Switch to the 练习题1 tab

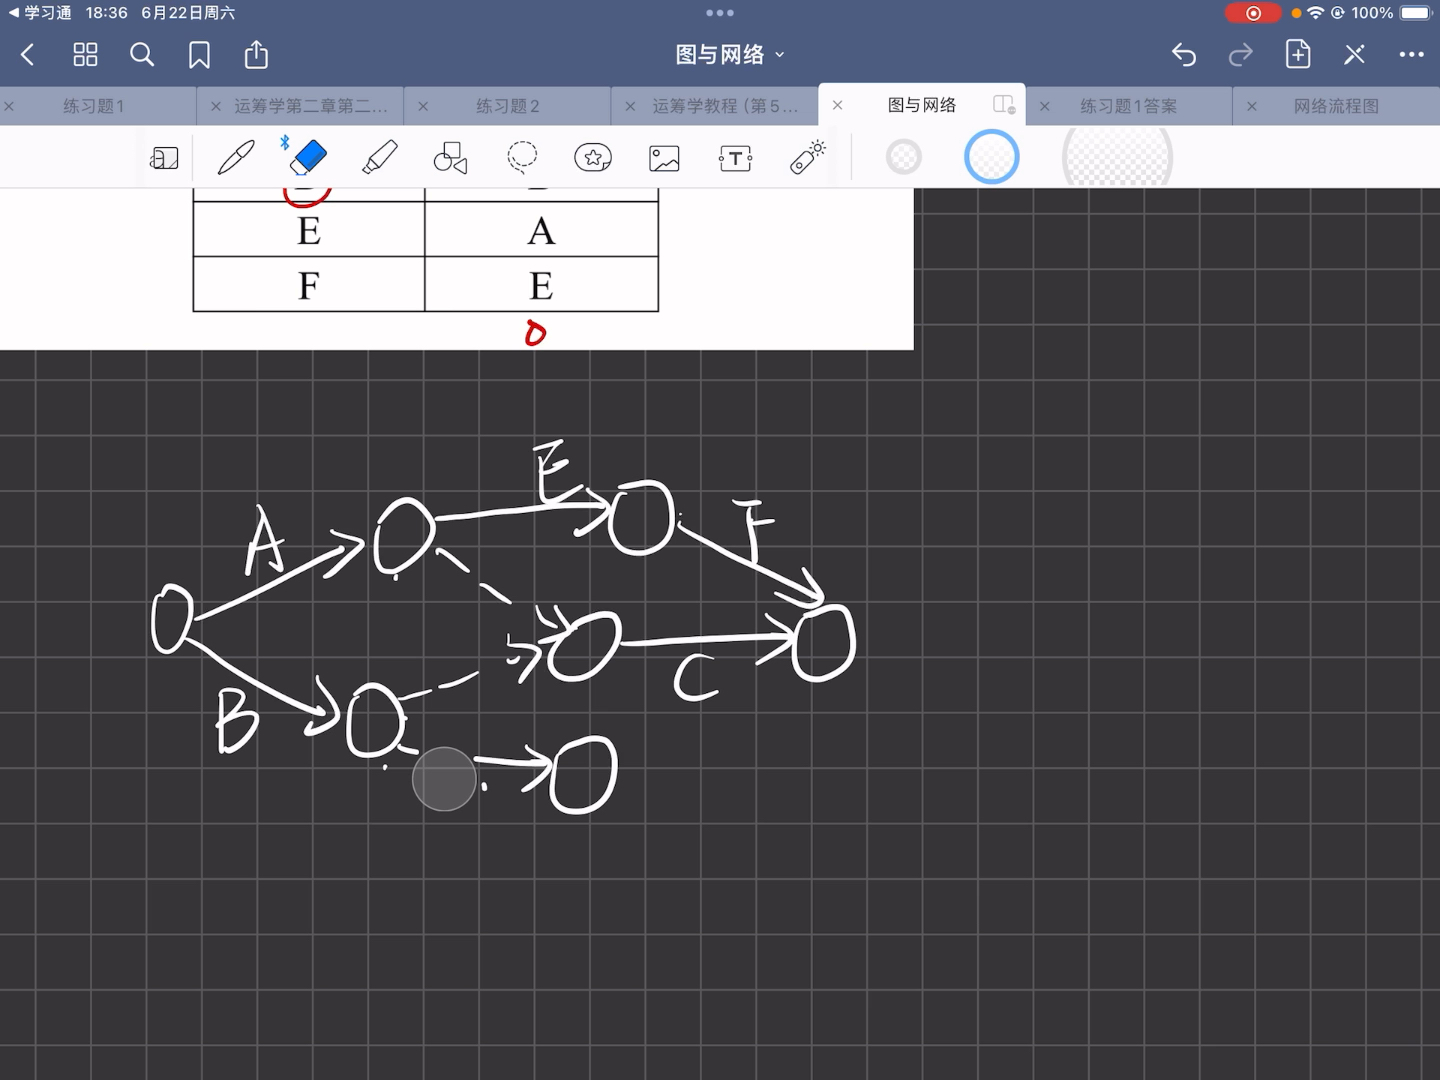pos(94,106)
